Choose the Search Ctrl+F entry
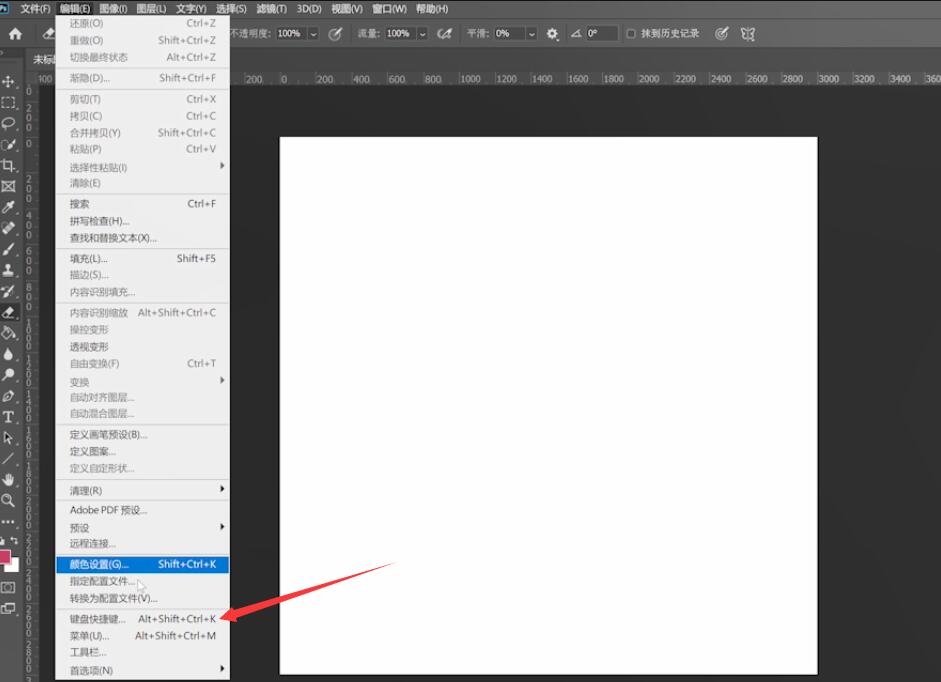Screen dimensions: 941x682 tap(142, 204)
